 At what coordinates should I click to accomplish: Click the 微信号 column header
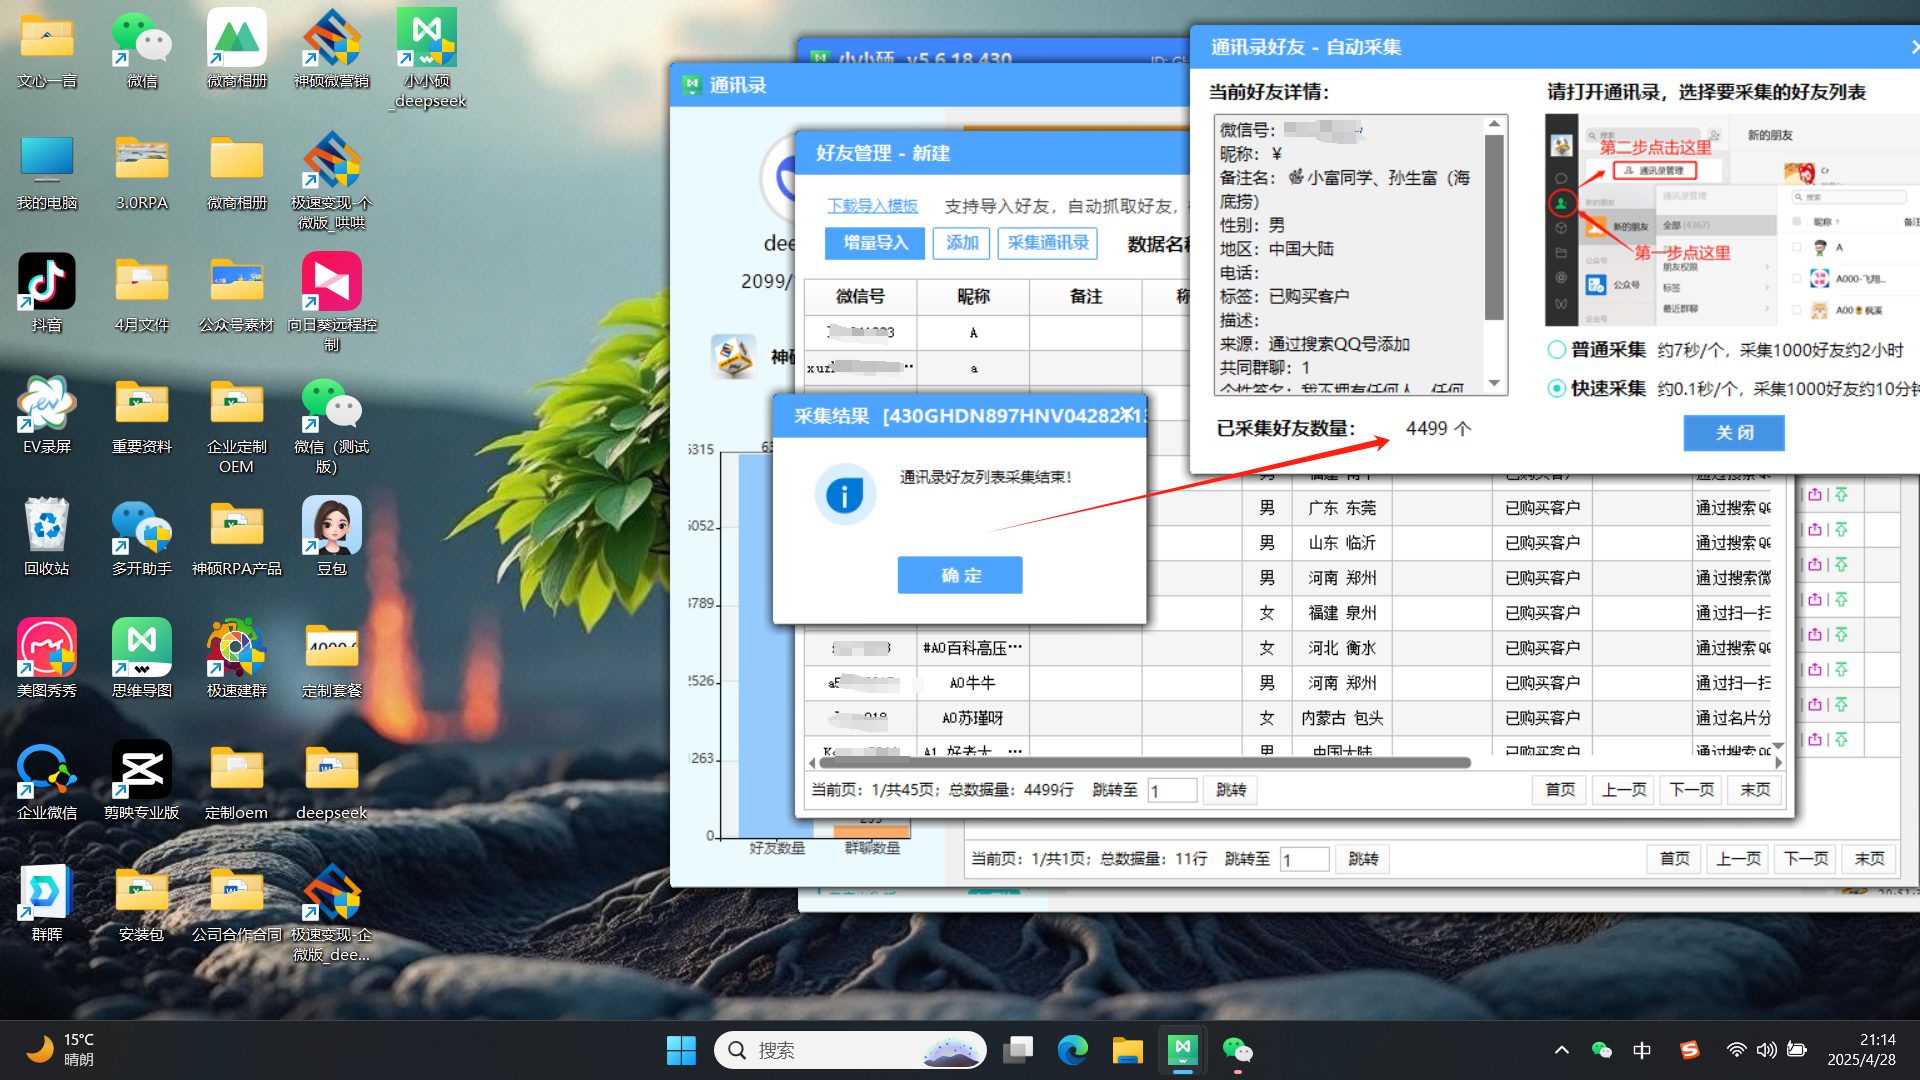[x=860, y=297]
